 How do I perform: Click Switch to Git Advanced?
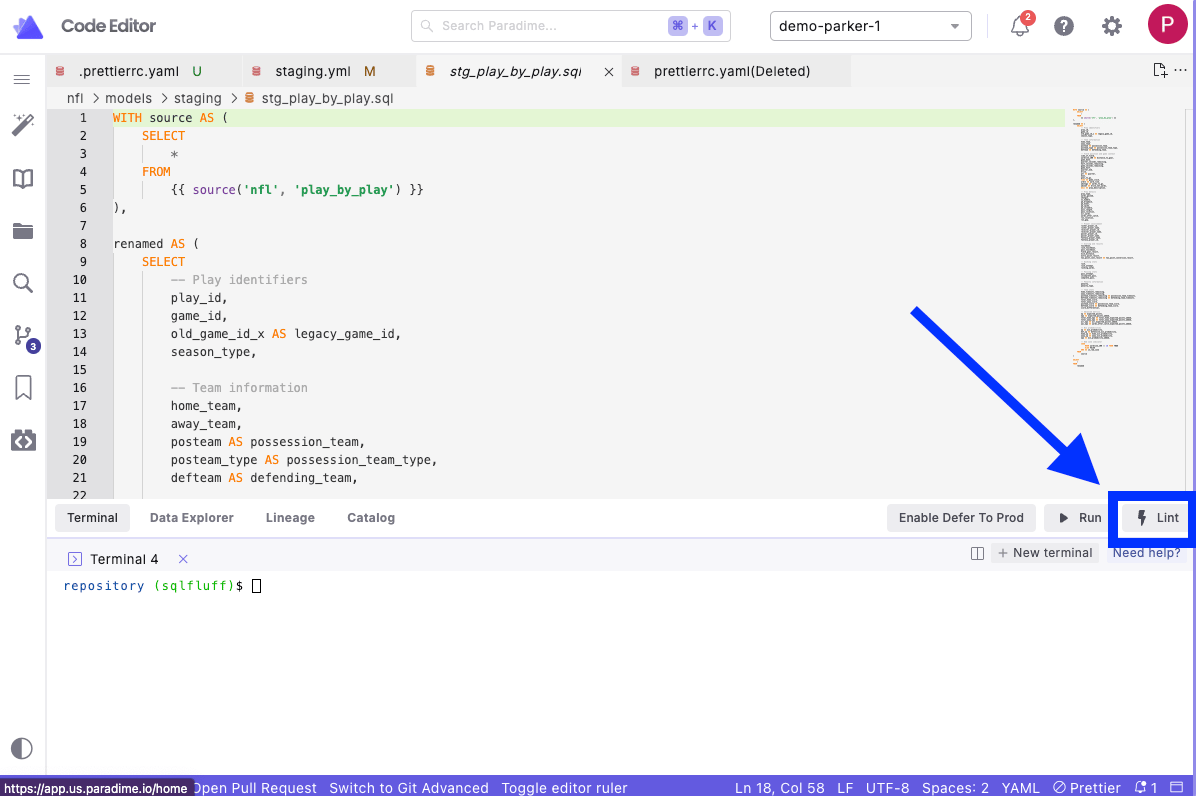[x=409, y=788]
